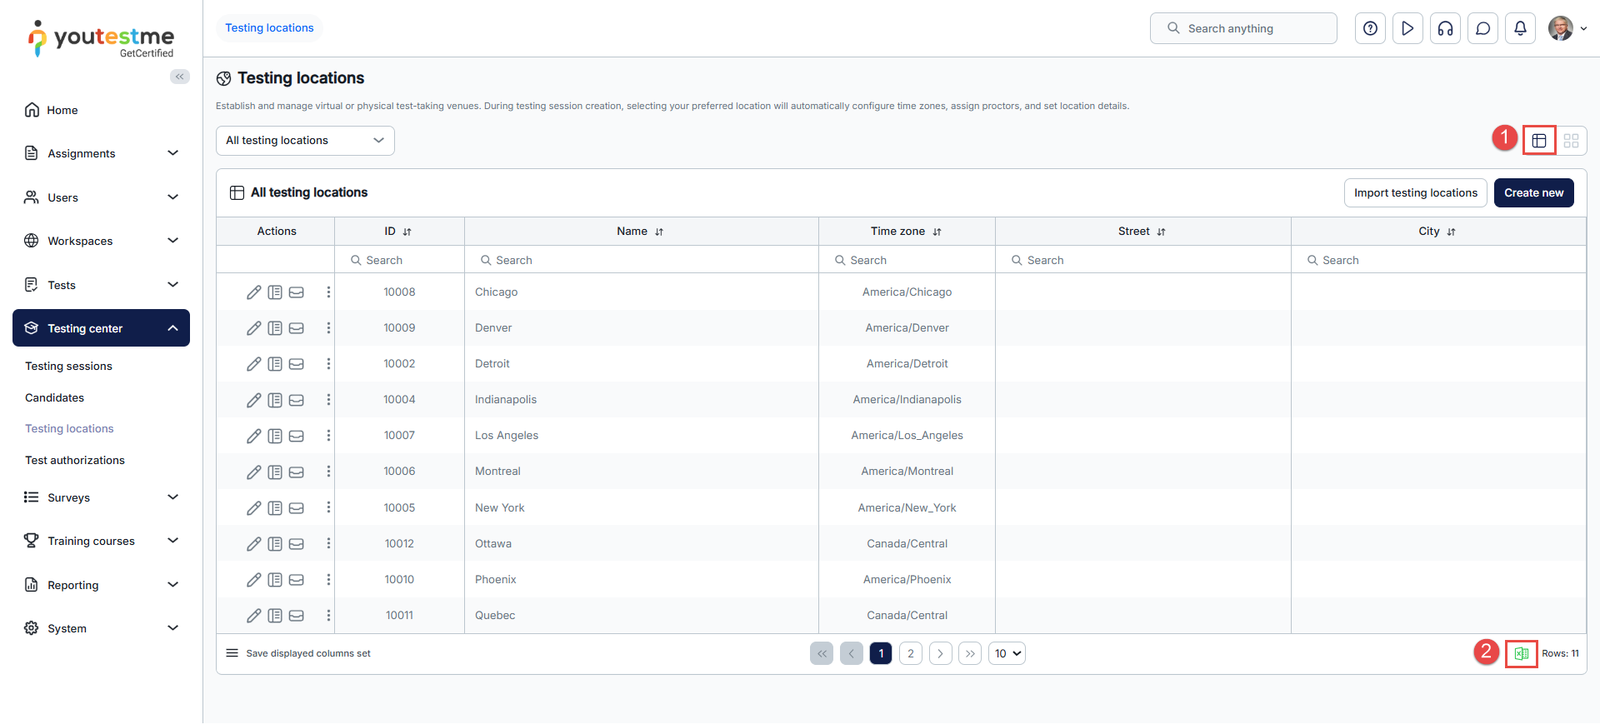Collapse the sidebar with double-chevron icon
Viewport: 1600px width, 724px height.
pyautogui.click(x=180, y=77)
